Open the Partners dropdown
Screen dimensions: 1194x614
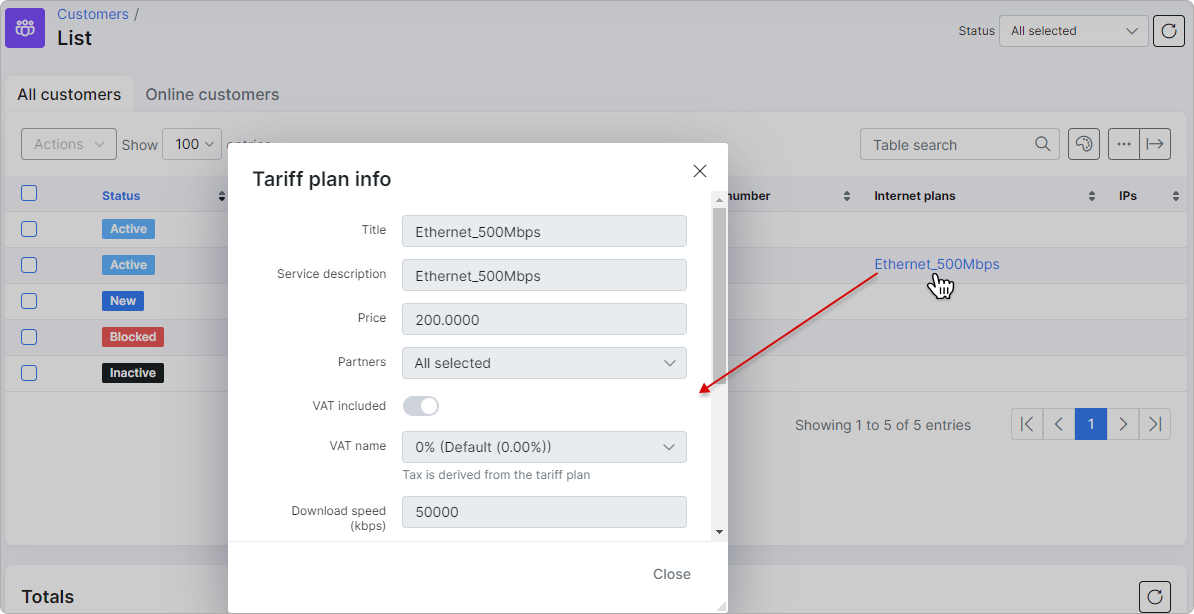click(x=544, y=363)
